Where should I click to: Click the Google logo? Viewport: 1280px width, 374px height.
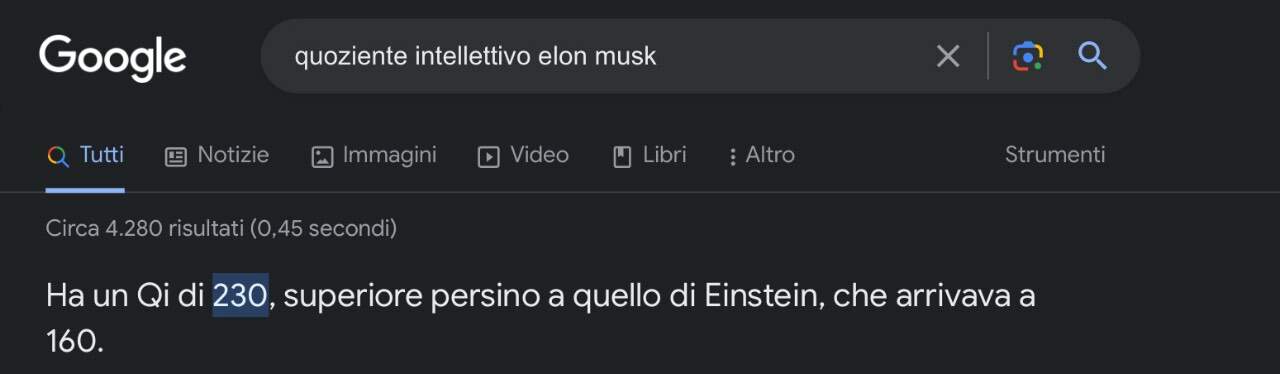pos(112,57)
